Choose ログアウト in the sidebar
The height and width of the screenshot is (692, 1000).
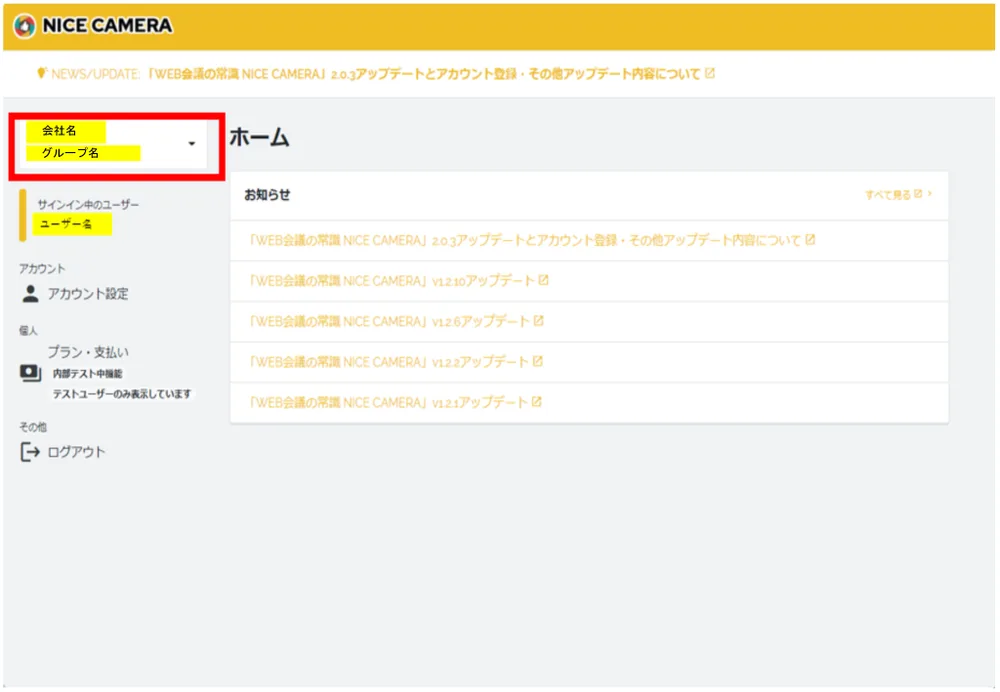coord(77,452)
